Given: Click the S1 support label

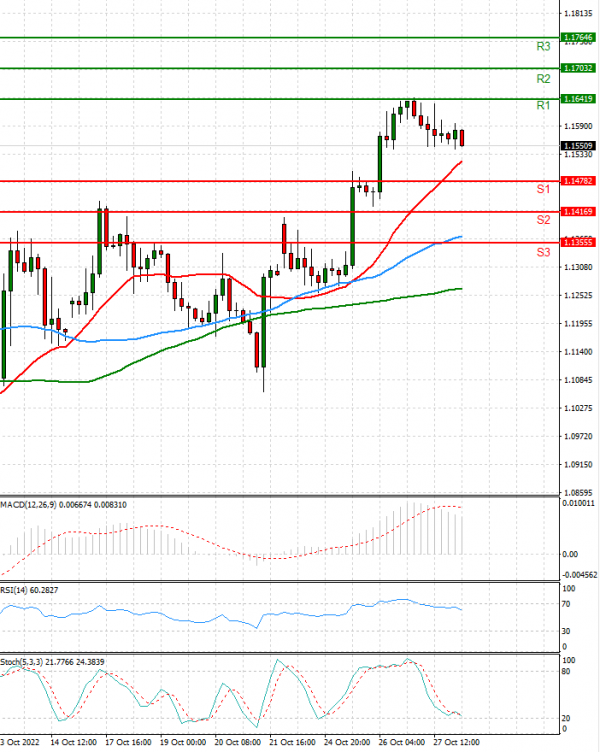Looking at the screenshot, I should click(x=543, y=189).
